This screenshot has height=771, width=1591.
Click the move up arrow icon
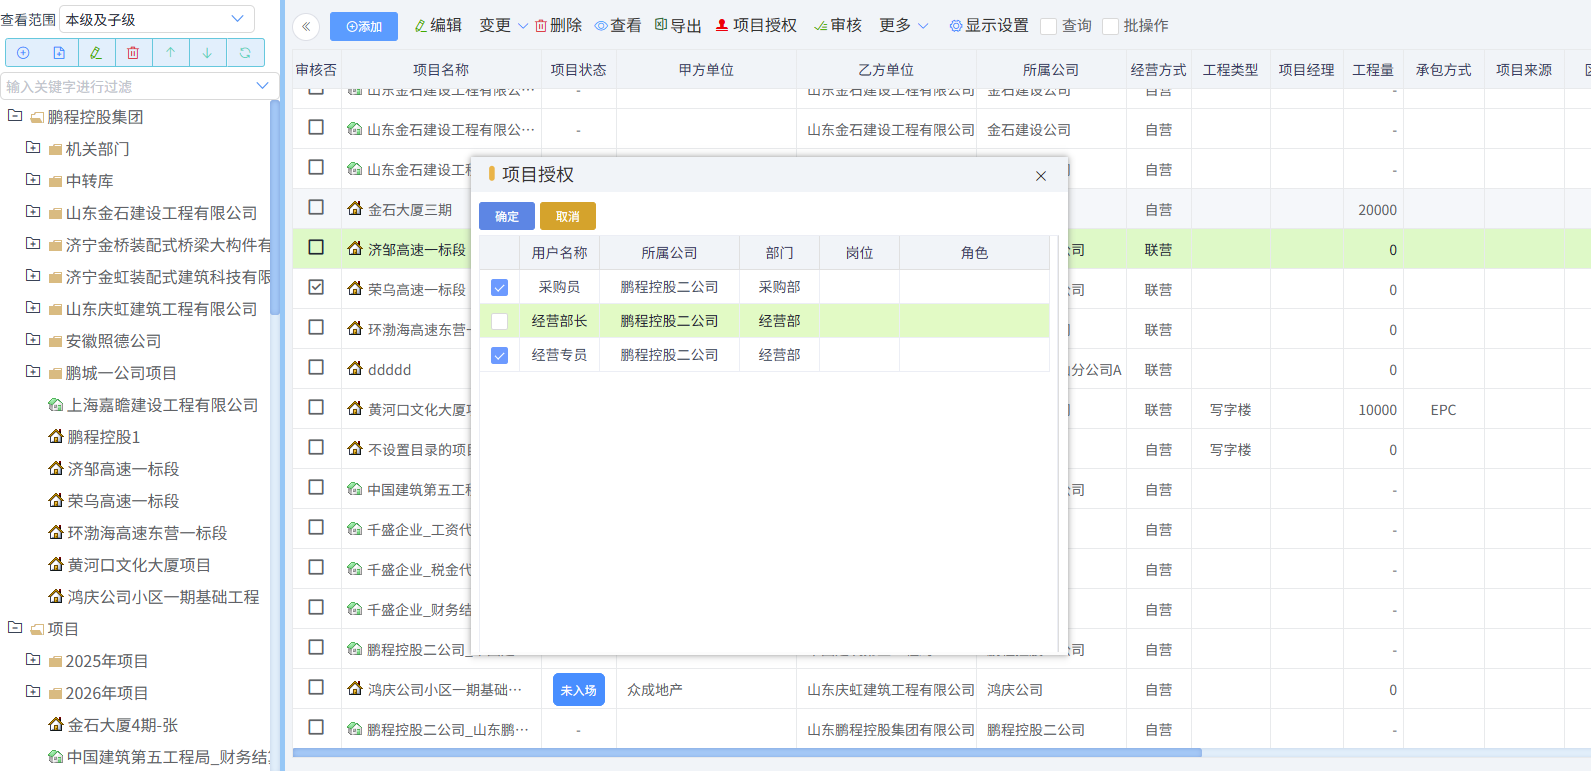pyautogui.click(x=170, y=53)
